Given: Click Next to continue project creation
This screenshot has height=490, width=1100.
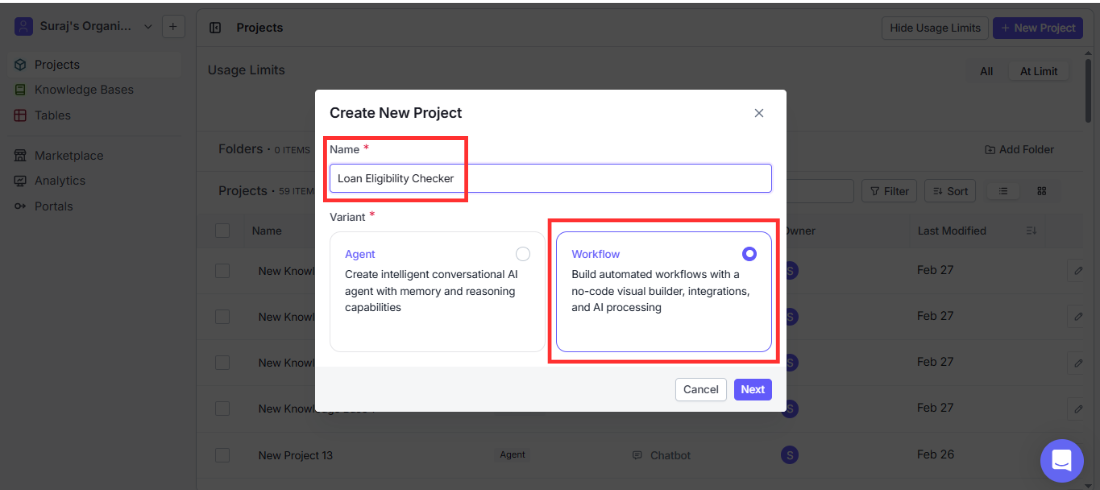Looking at the screenshot, I should pyautogui.click(x=753, y=390).
